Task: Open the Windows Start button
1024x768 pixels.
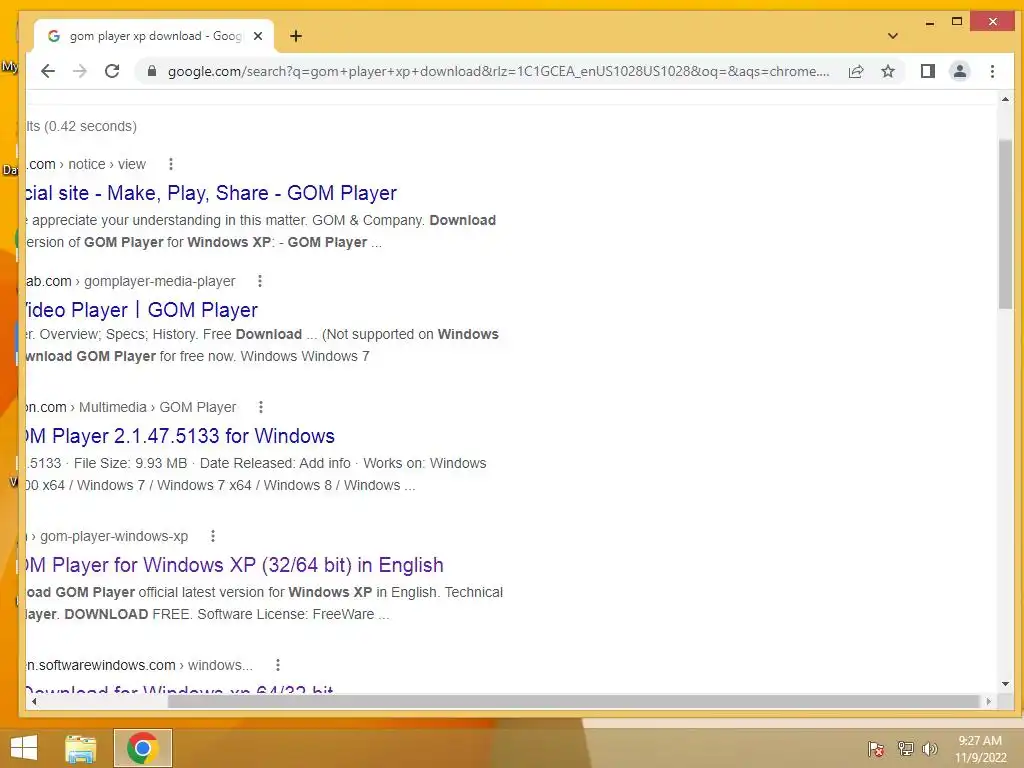Action: [24, 748]
